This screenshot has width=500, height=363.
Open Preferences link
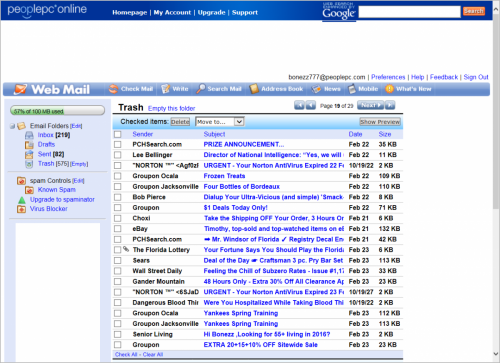click(x=388, y=77)
